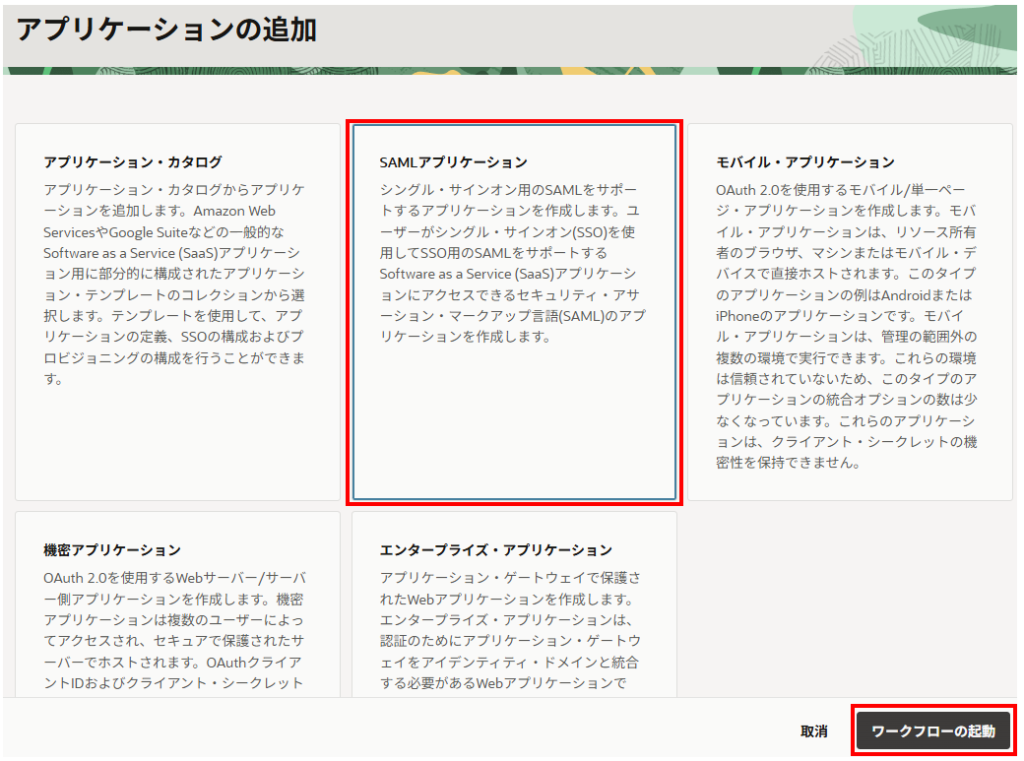Click the enterprise card's gateway description
Viewport: 1024px width, 761px height.
[x=510, y=631]
